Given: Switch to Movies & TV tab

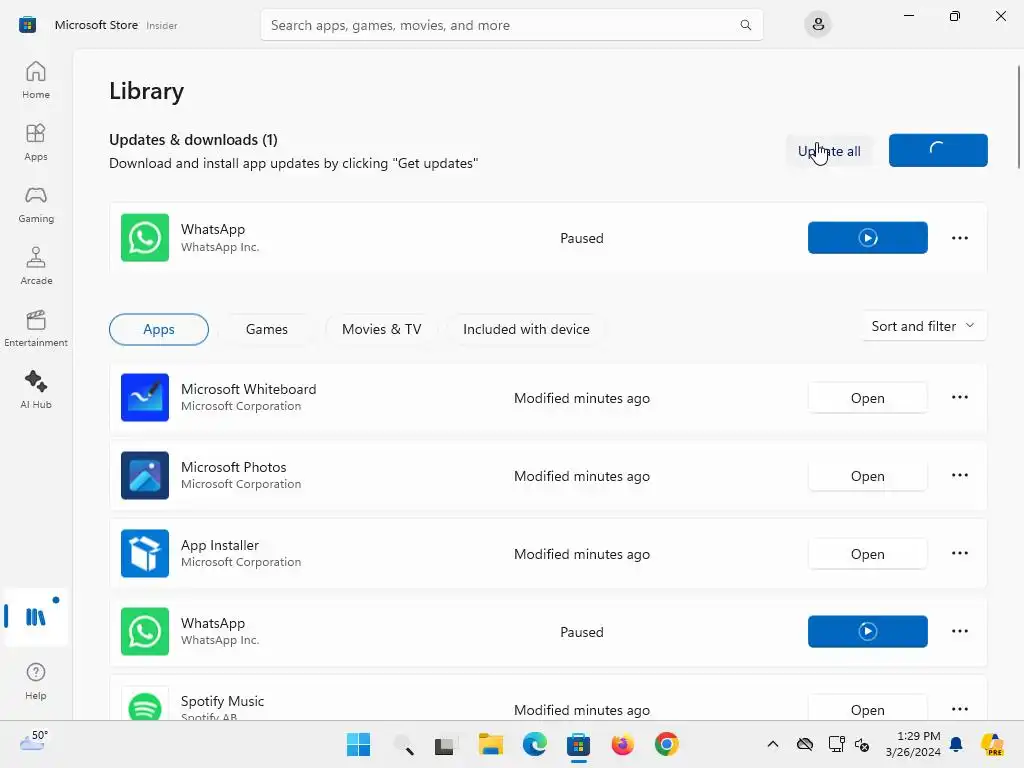Looking at the screenshot, I should tap(381, 329).
